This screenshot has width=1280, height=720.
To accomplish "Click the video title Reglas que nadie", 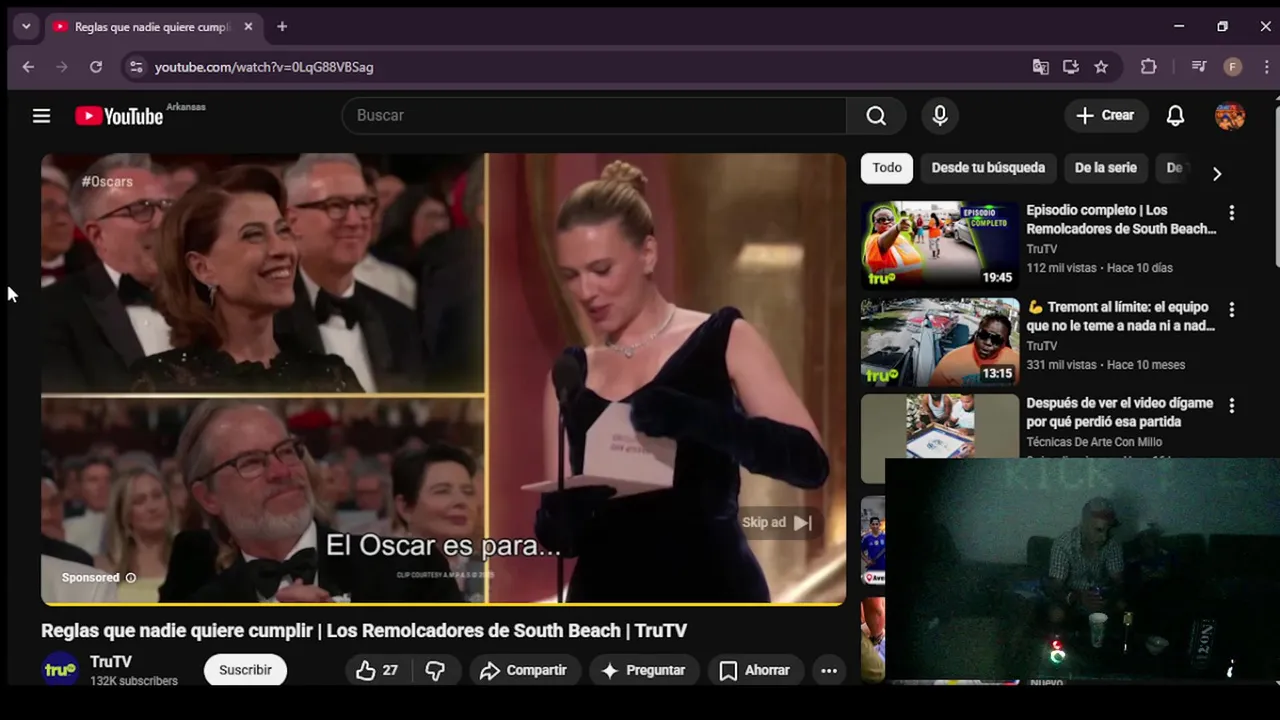I will (x=364, y=631).
